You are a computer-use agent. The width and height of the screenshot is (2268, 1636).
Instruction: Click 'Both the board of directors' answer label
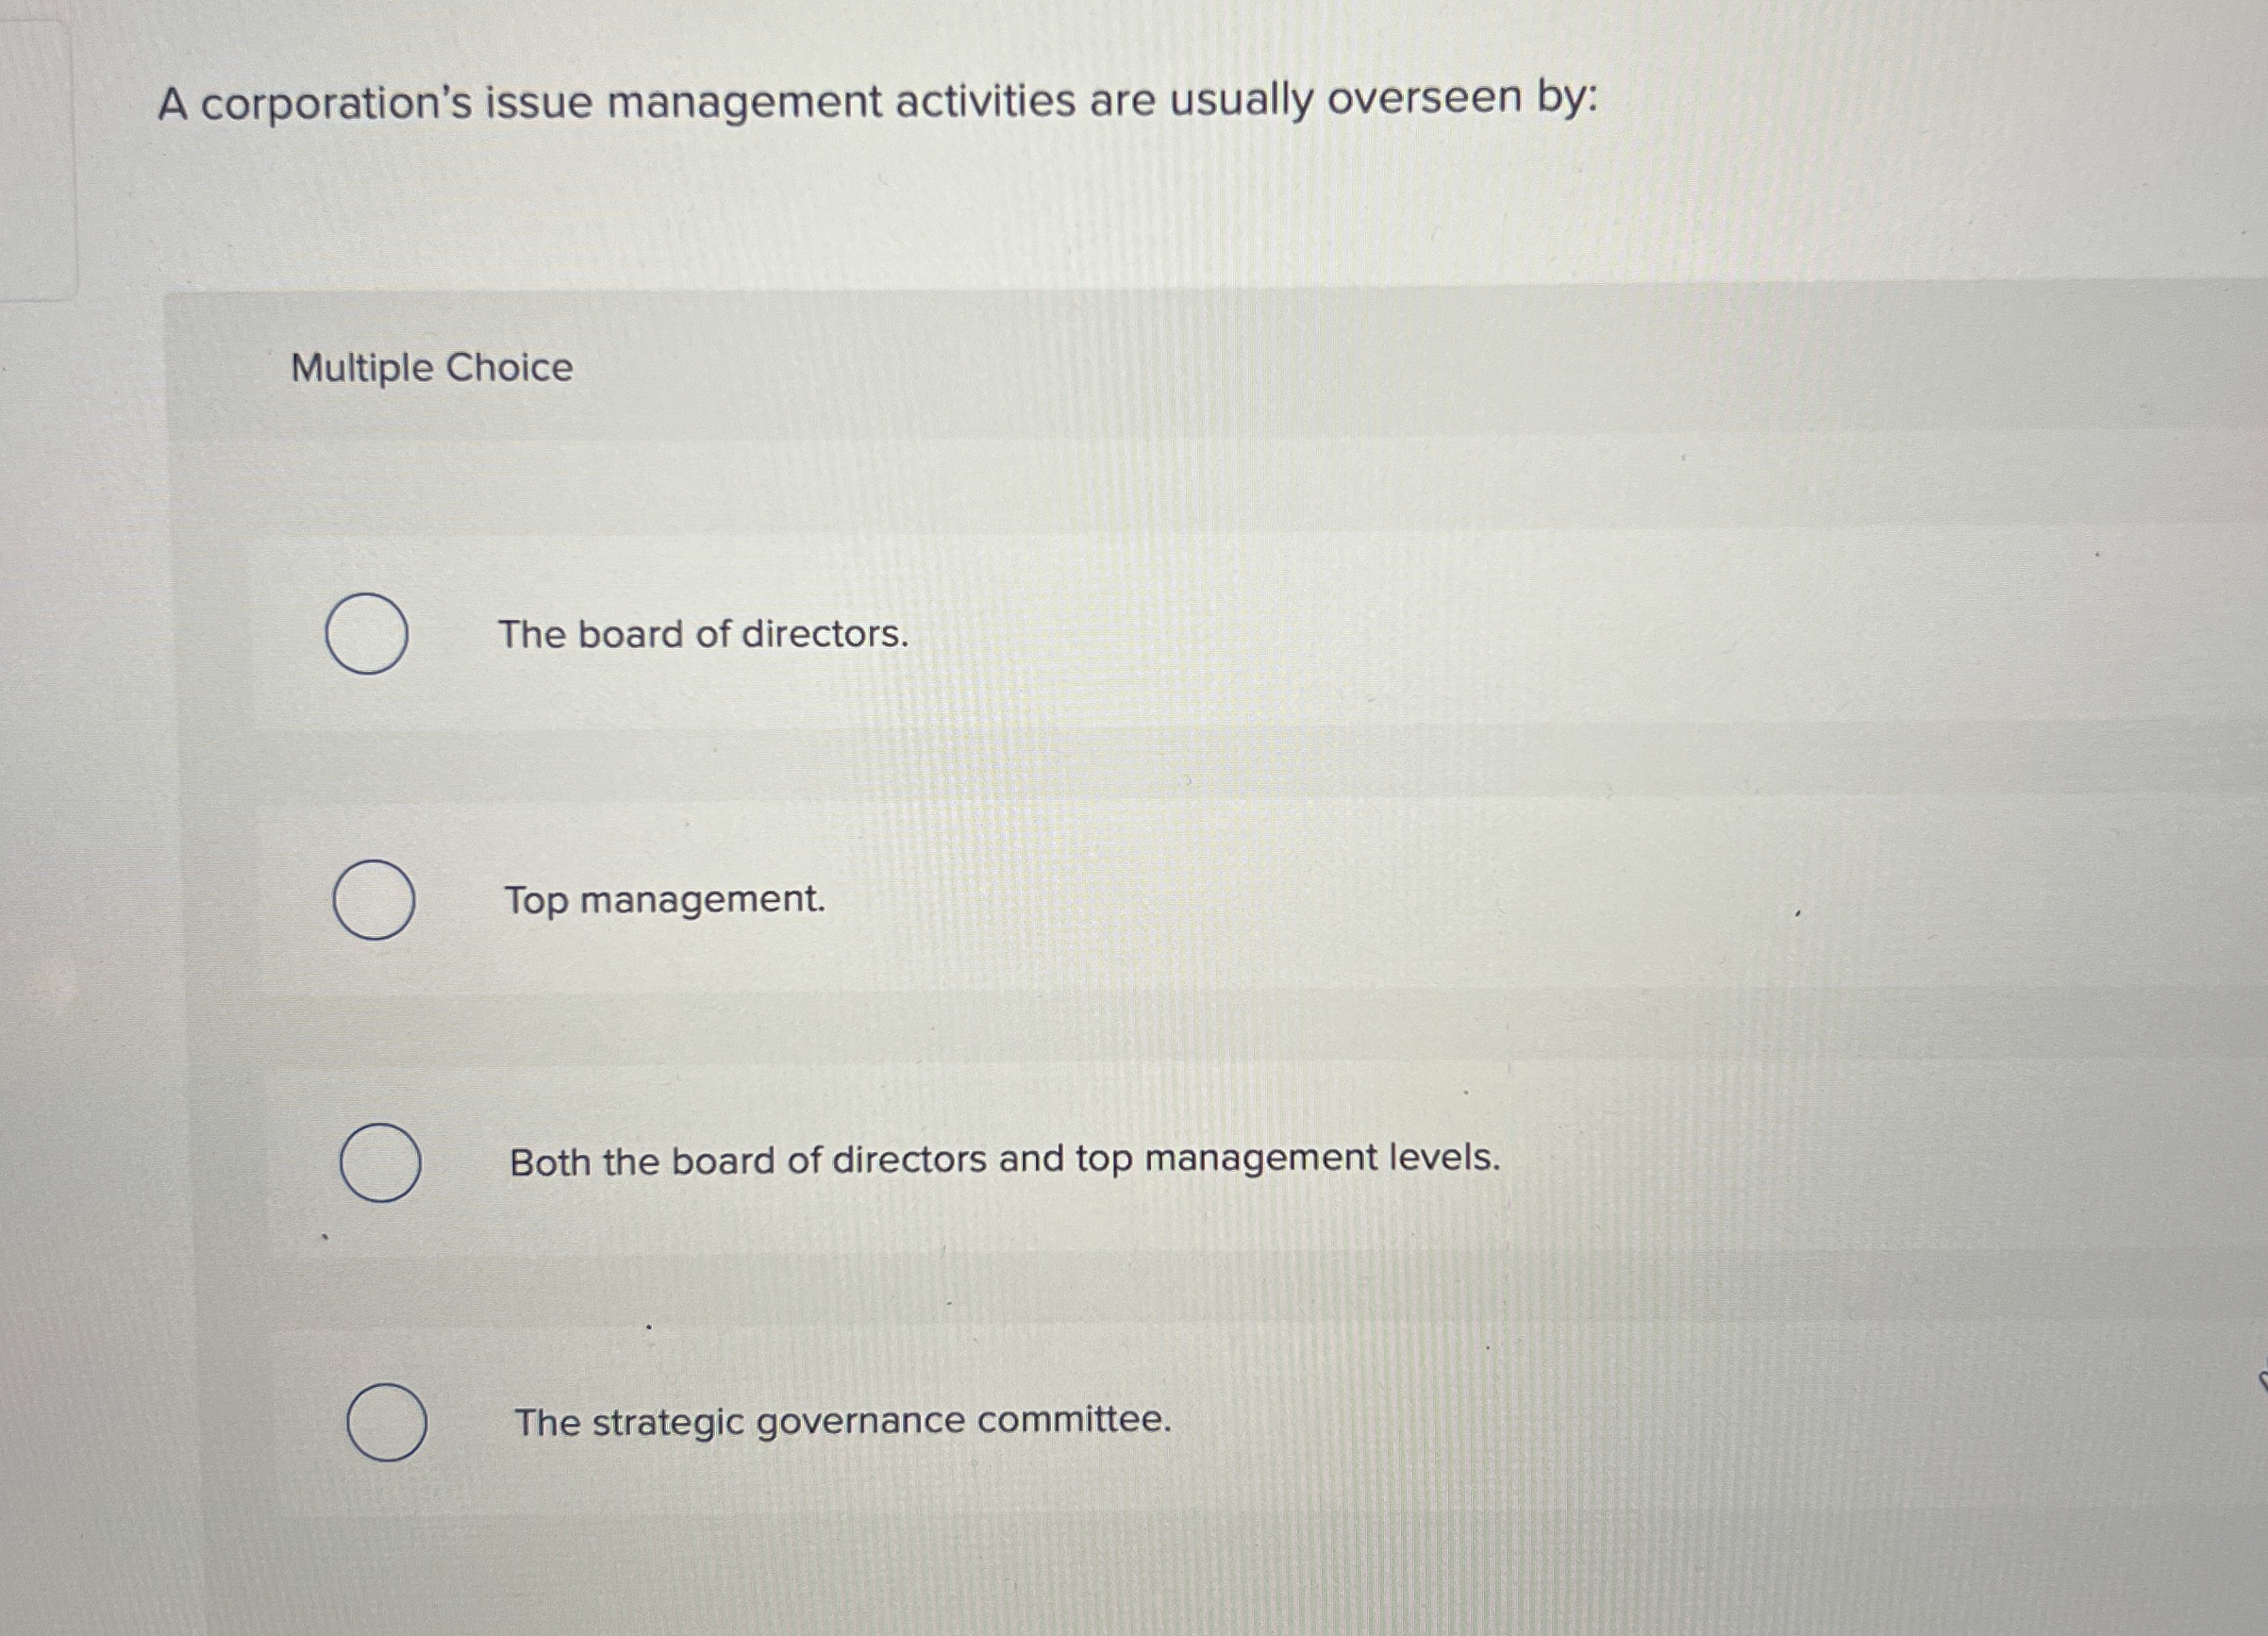coord(1004,1160)
